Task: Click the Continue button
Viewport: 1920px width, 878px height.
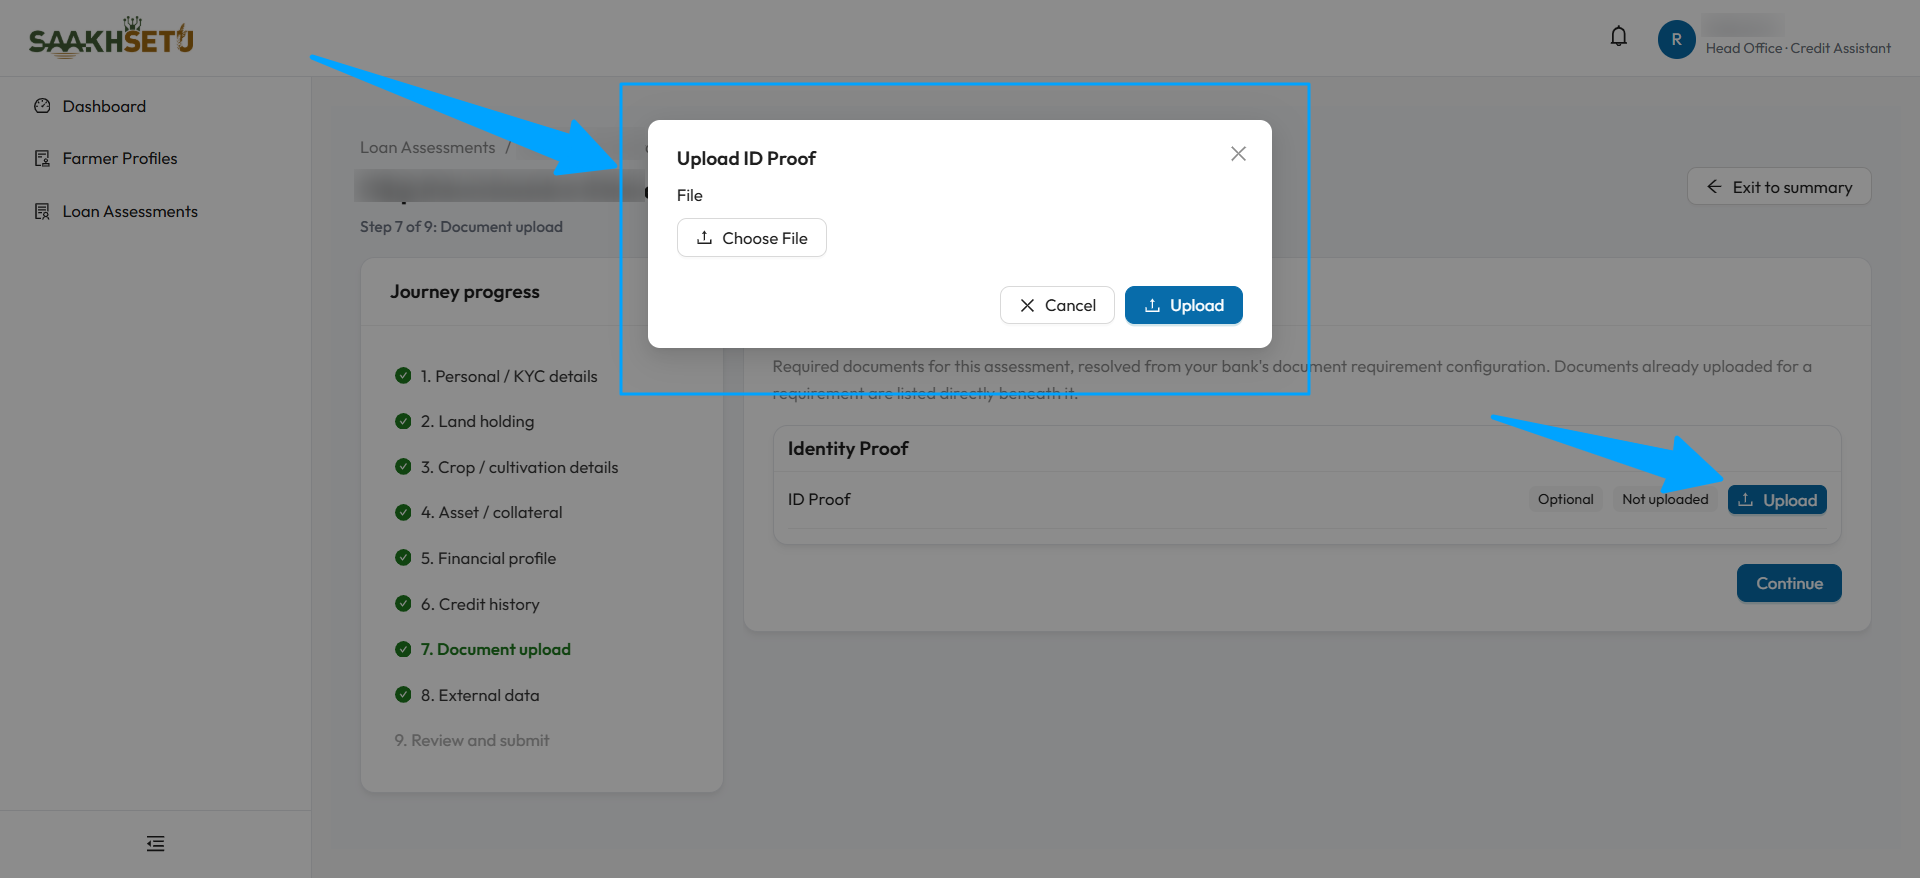Action: point(1789,583)
